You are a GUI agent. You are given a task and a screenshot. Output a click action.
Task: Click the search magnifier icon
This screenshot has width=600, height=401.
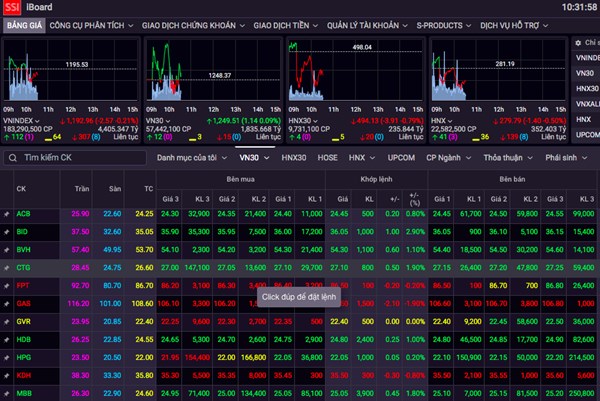pos(12,157)
